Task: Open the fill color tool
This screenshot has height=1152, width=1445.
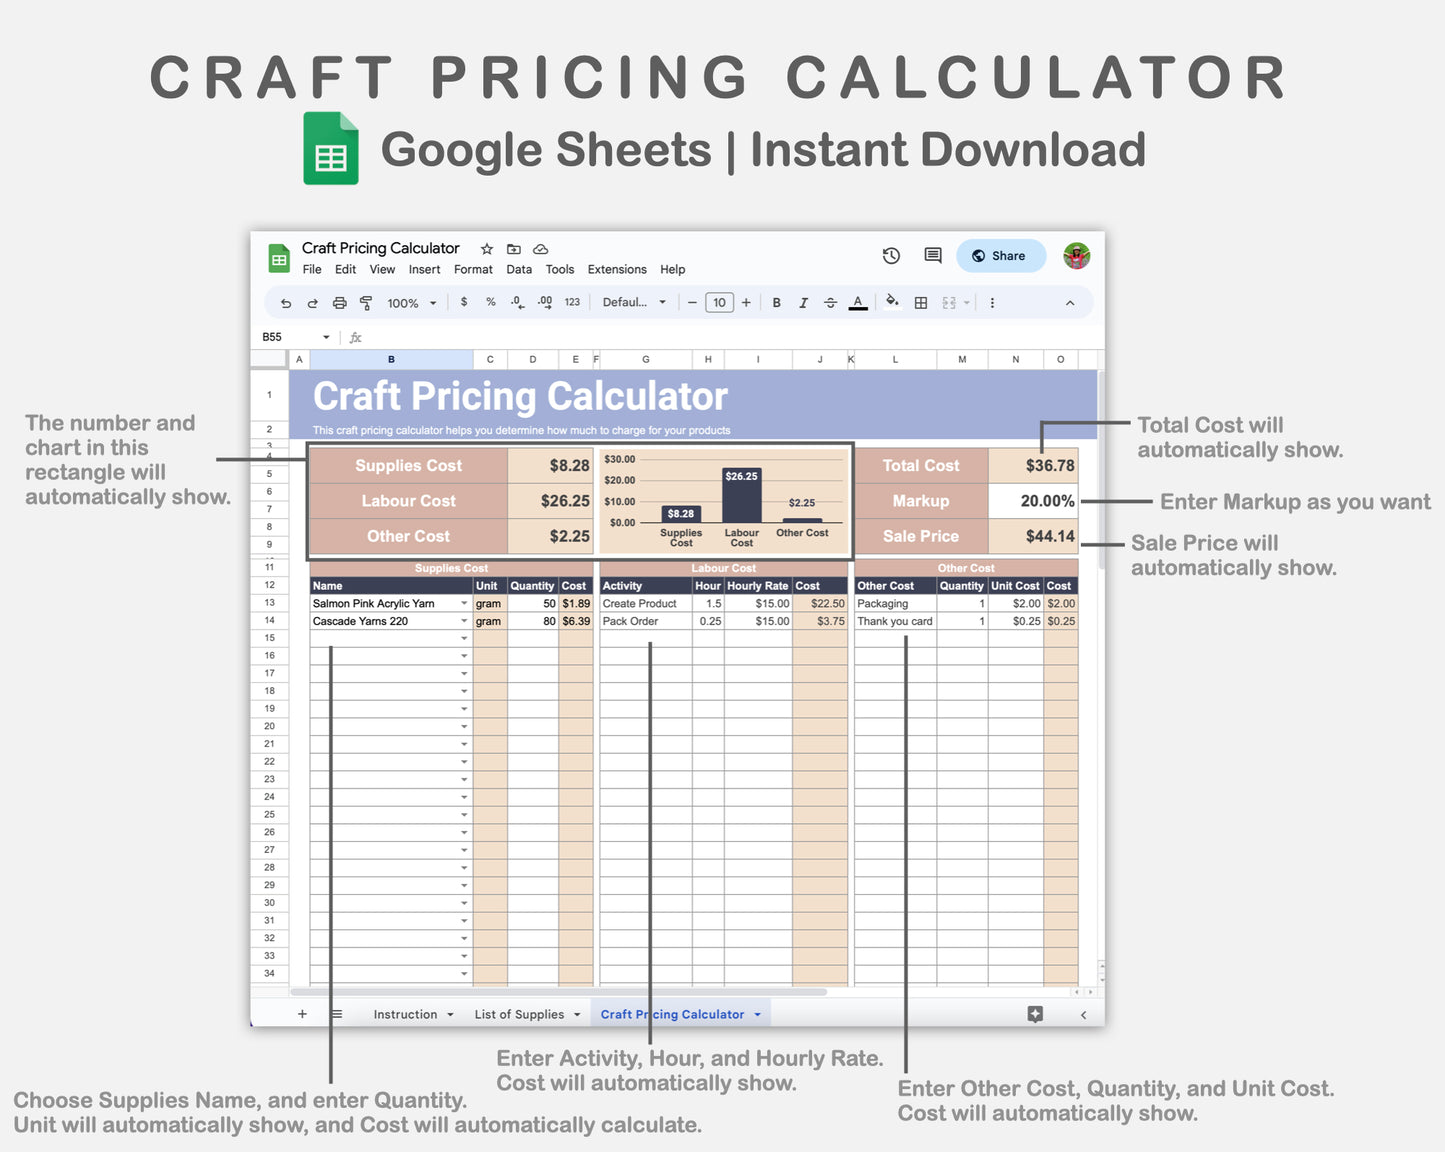Action: [x=891, y=302]
